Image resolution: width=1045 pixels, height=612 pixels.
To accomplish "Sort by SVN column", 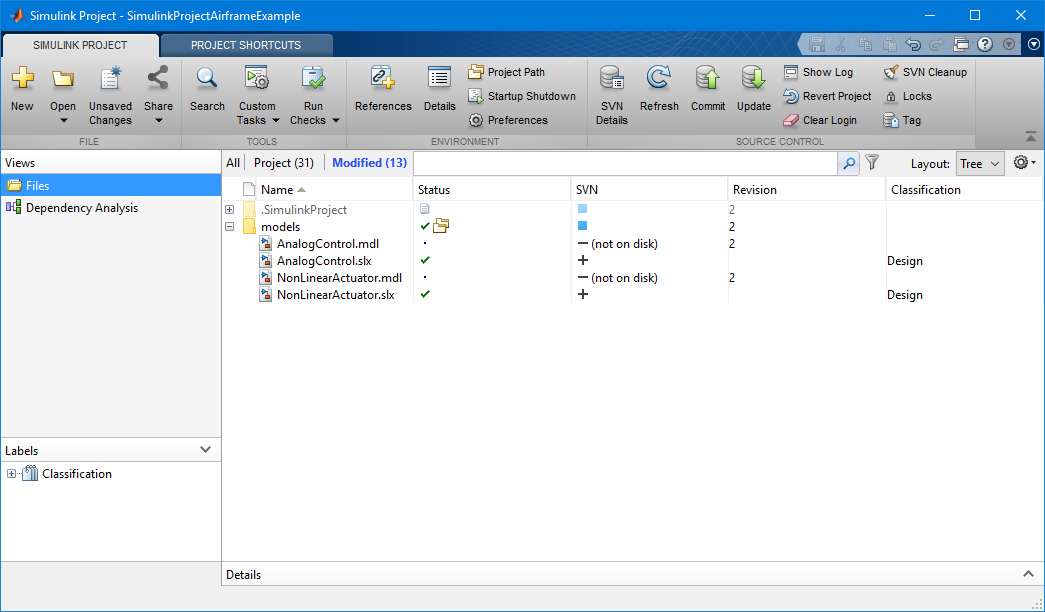I will pyautogui.click(x=649, y=190).
